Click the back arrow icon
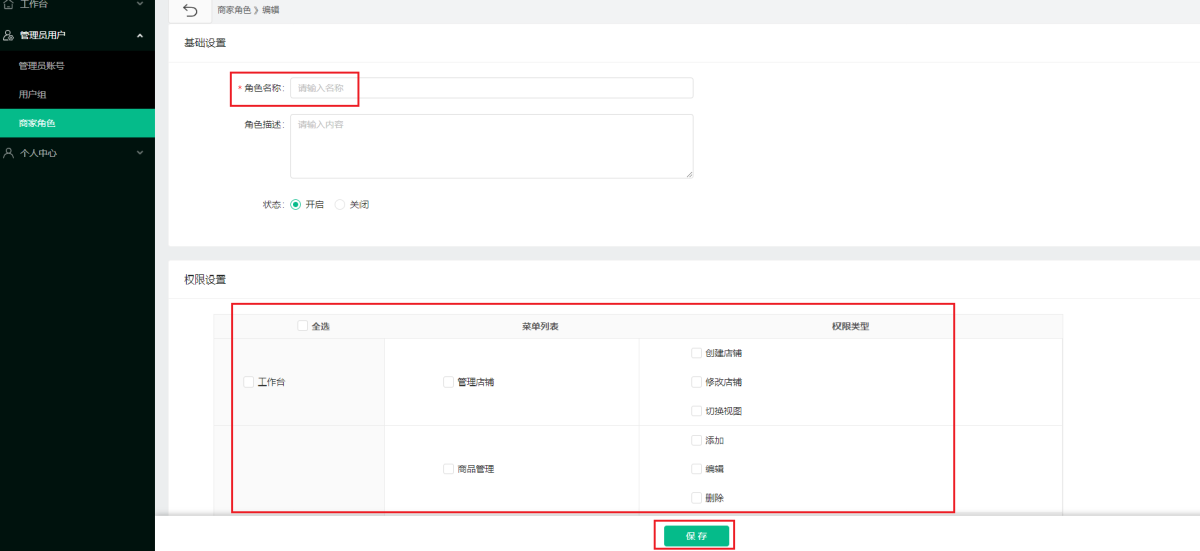This screenshot has height=551, width=1200. pyautogui.click(x=190, y=10)
